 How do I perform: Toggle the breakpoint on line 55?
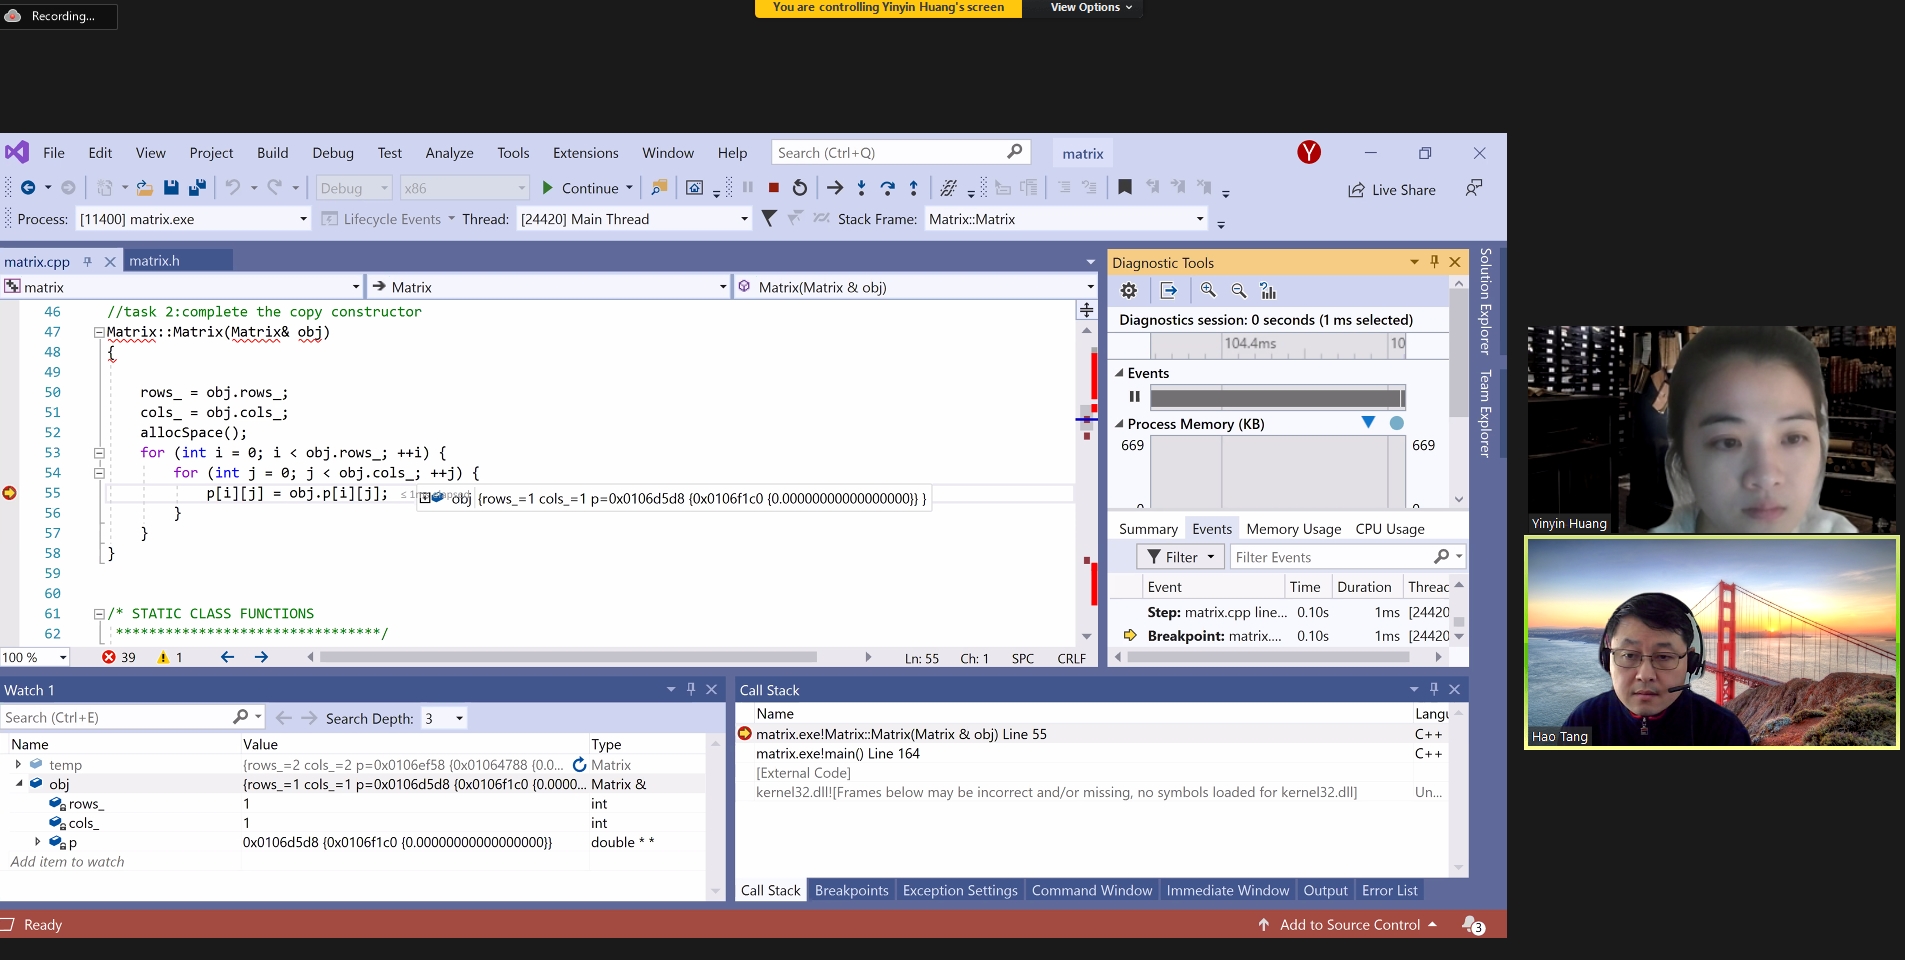pyautogui.click(x=10, y=493)
